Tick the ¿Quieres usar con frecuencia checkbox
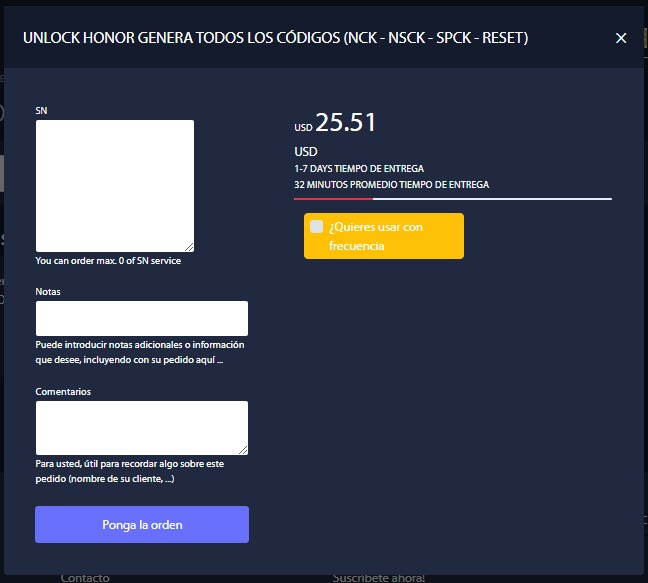The image size is (648, 583). pos(317,226)
